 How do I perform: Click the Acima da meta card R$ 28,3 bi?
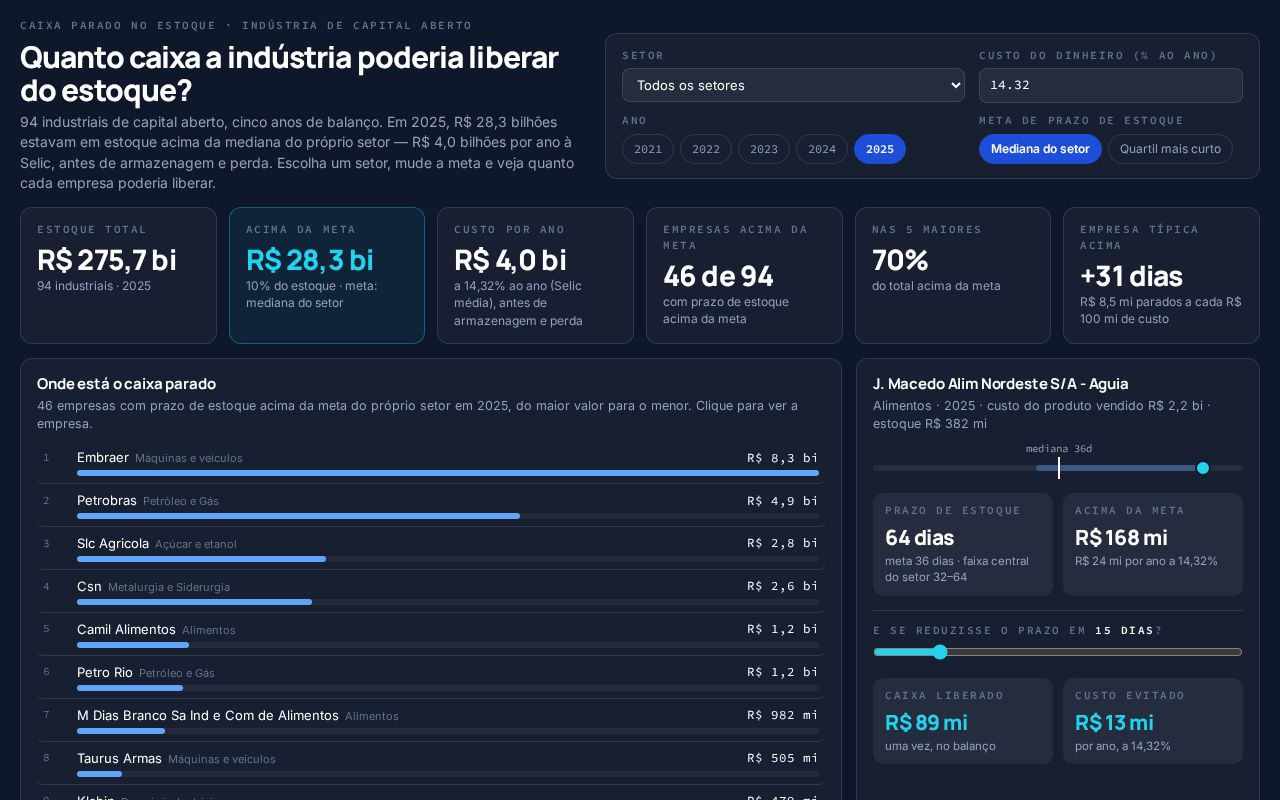[x=327, y=275]
